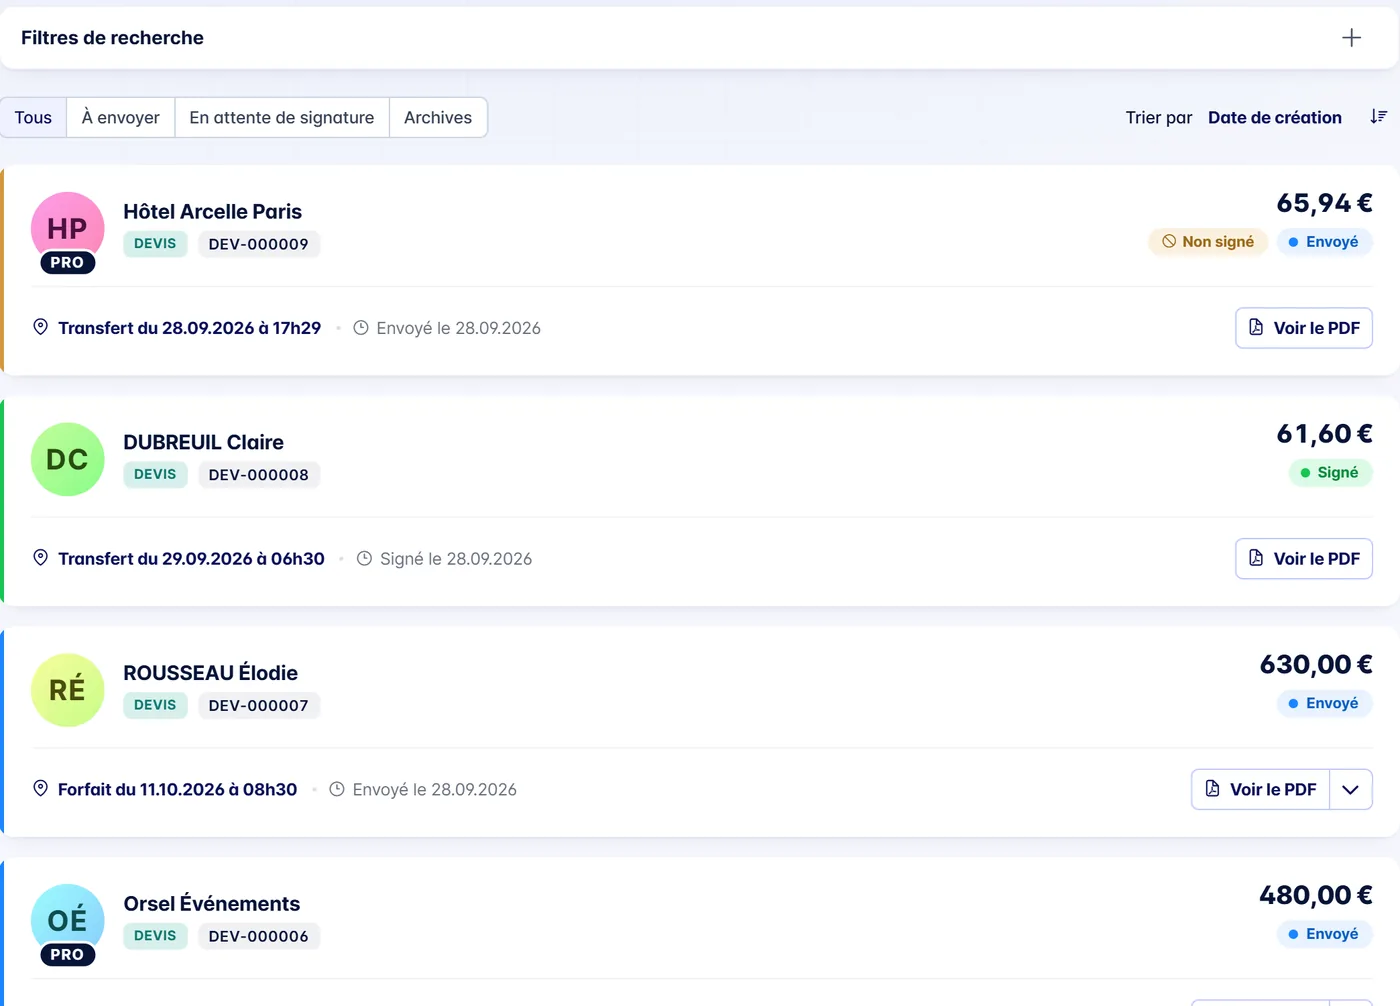Viewport: 1400px width, 1006px height.
Task: Click the HP avatar for Hôtel Arcelle Paris
Action: (68, 229)
